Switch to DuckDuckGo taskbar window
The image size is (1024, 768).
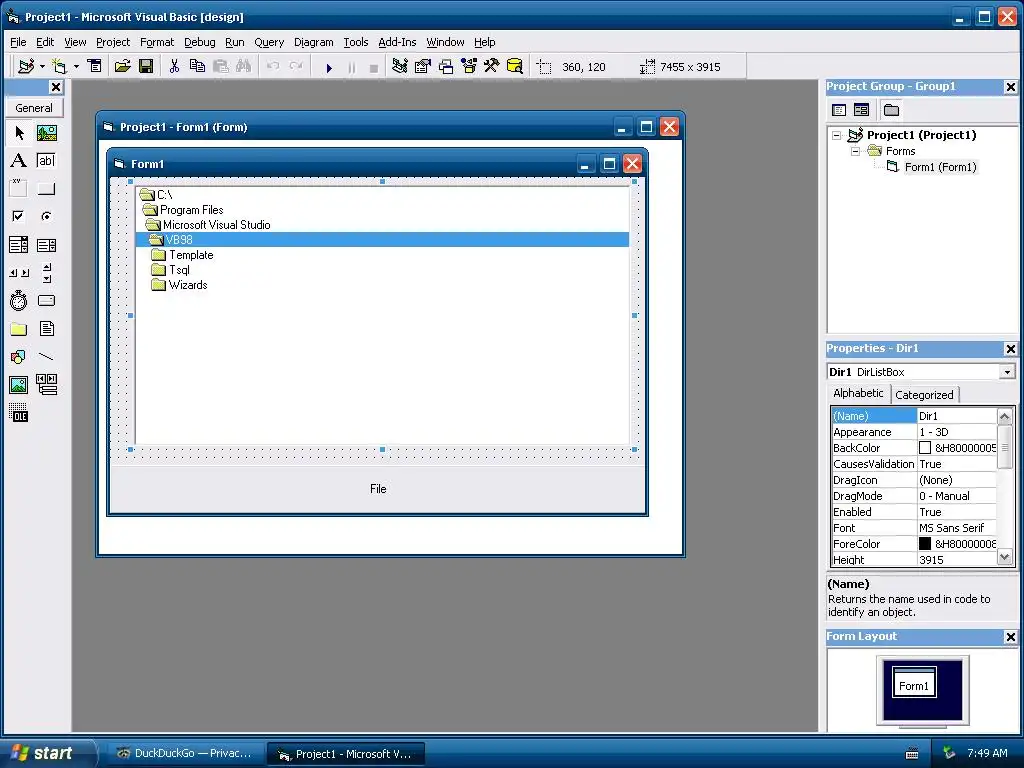pos(185,754)
